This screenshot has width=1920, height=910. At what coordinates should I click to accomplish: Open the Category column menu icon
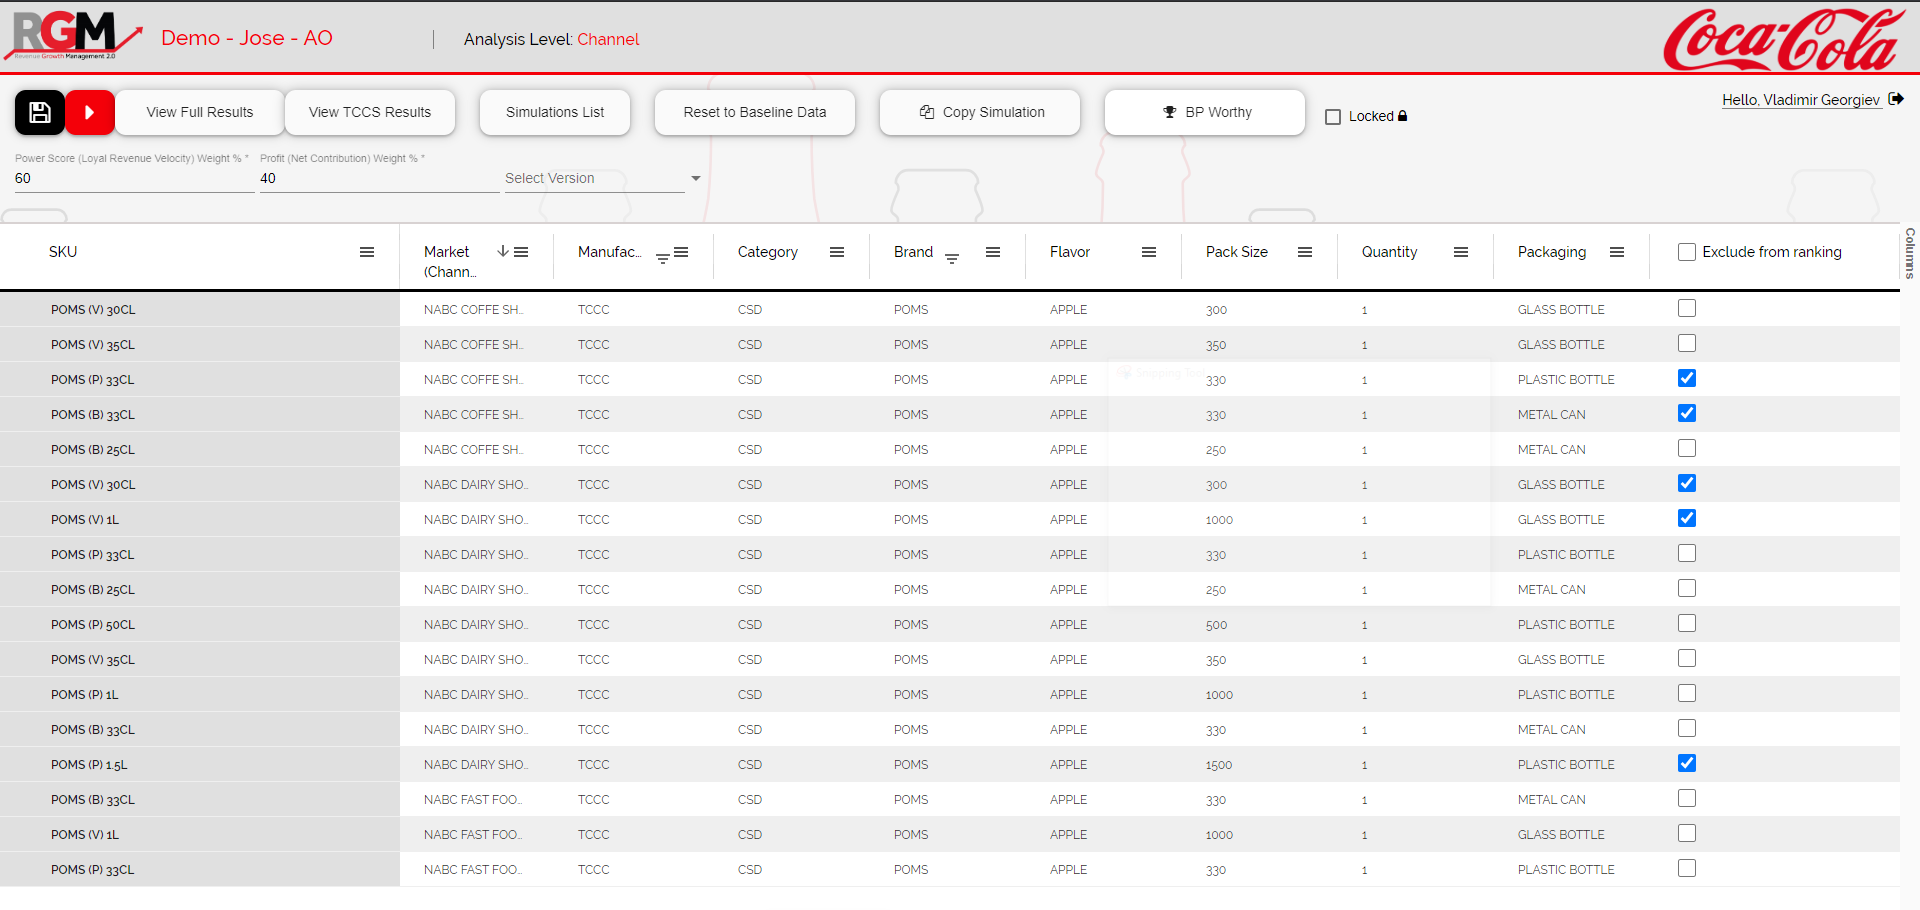[x=837, y=252]
